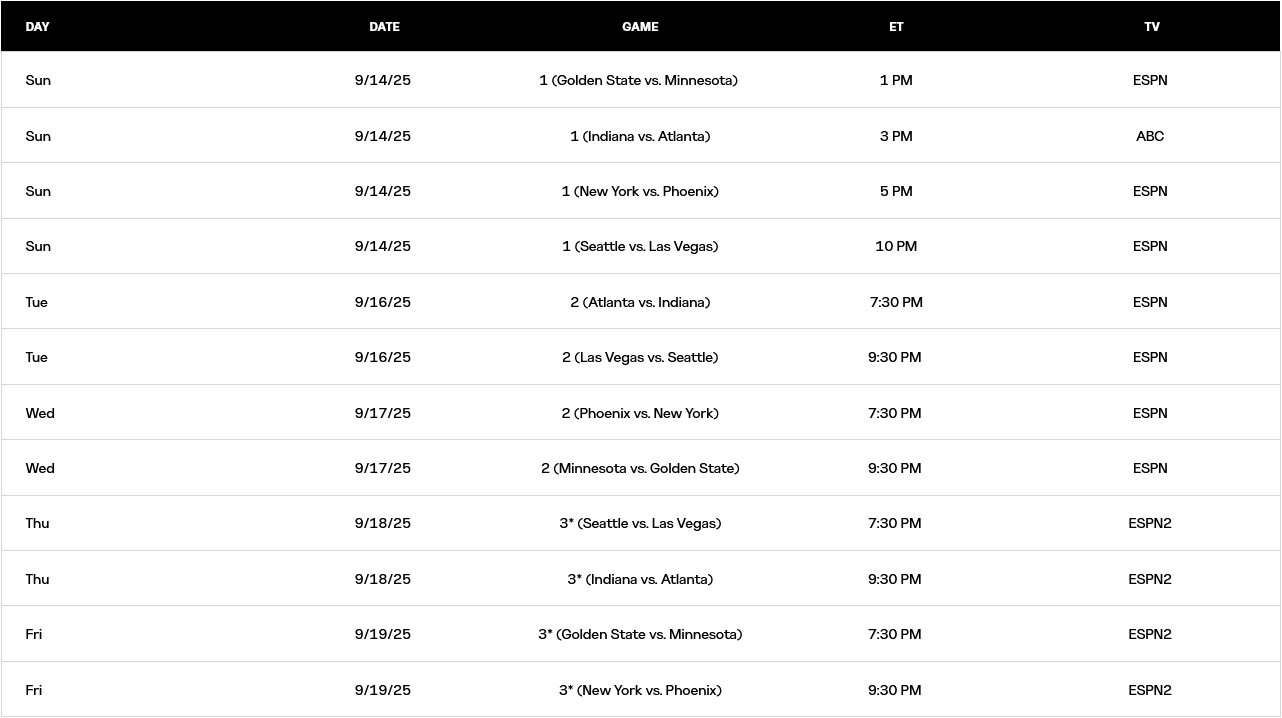1282x718 pixels.
Task: Select Game 1 New York vs. Phoenix
Action: tap(640, 191)
